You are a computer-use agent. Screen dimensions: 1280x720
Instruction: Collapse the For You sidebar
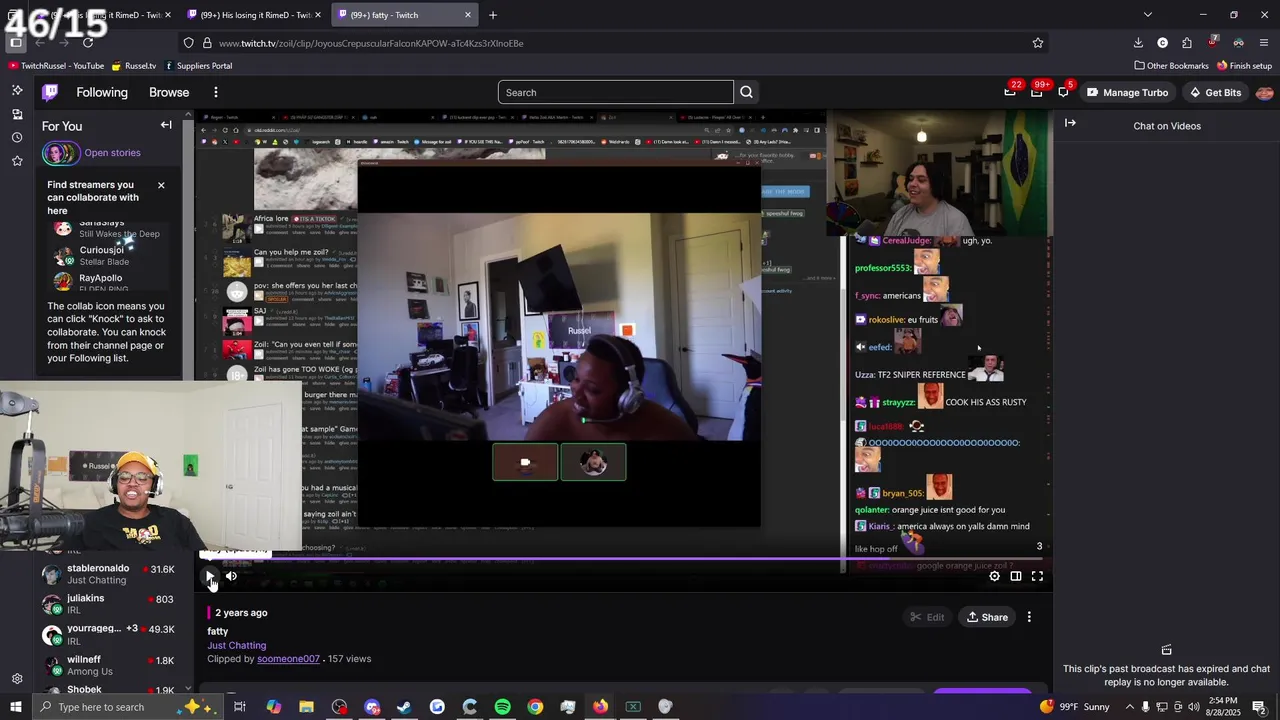tap(166, 125)
